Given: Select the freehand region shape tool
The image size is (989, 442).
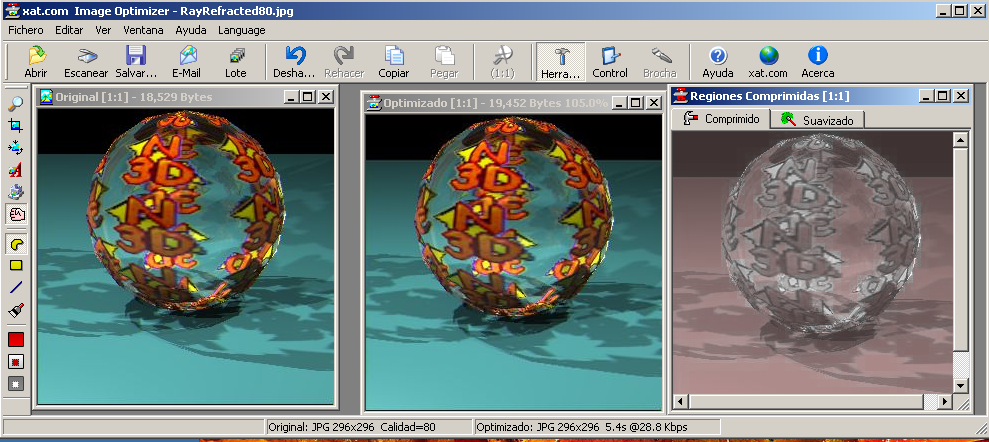Looking at the screenshot, I should [16, 244].
